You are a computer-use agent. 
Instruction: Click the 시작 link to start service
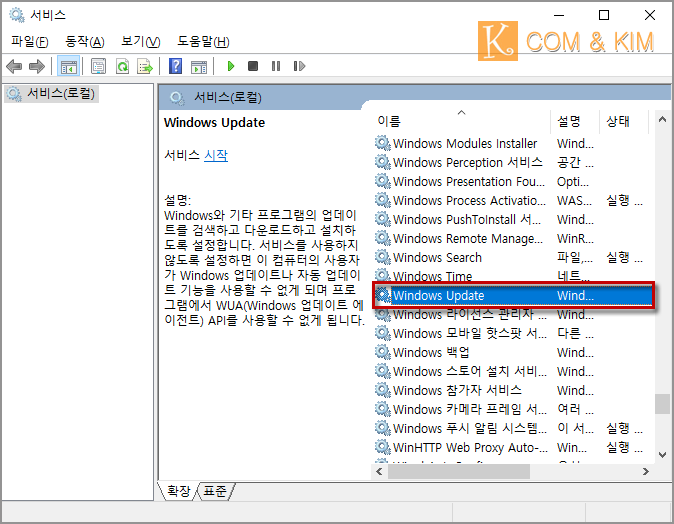pos(216,155)
